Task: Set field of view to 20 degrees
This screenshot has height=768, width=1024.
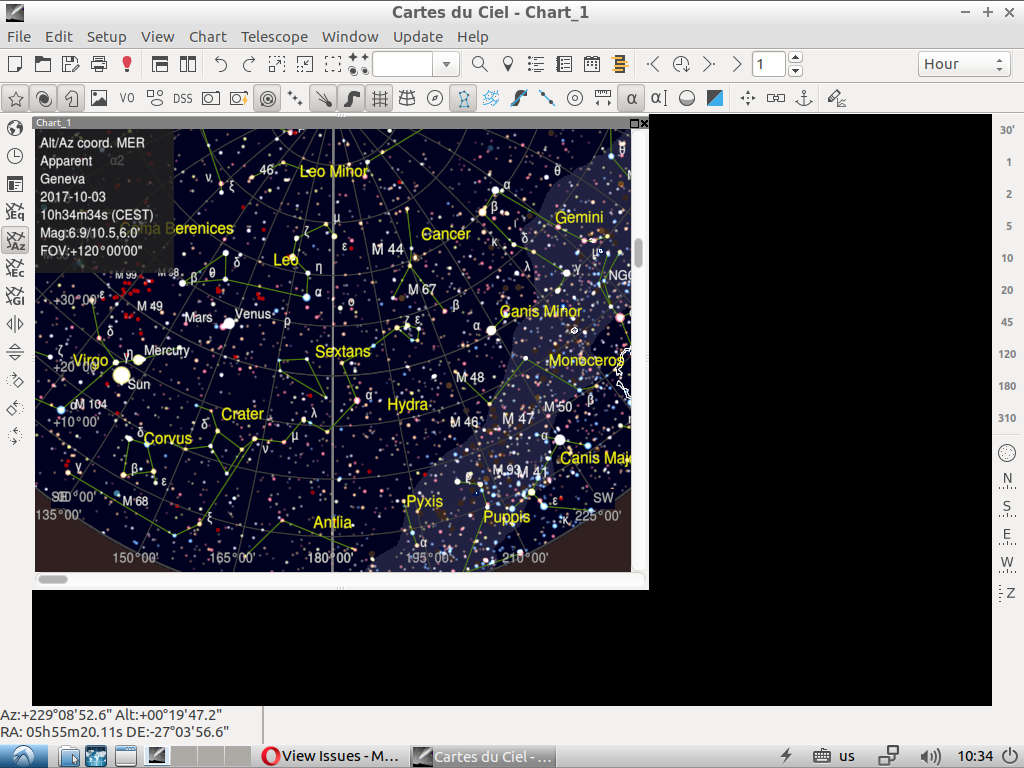Action: pyautogui.click(x=1007, y=290)
